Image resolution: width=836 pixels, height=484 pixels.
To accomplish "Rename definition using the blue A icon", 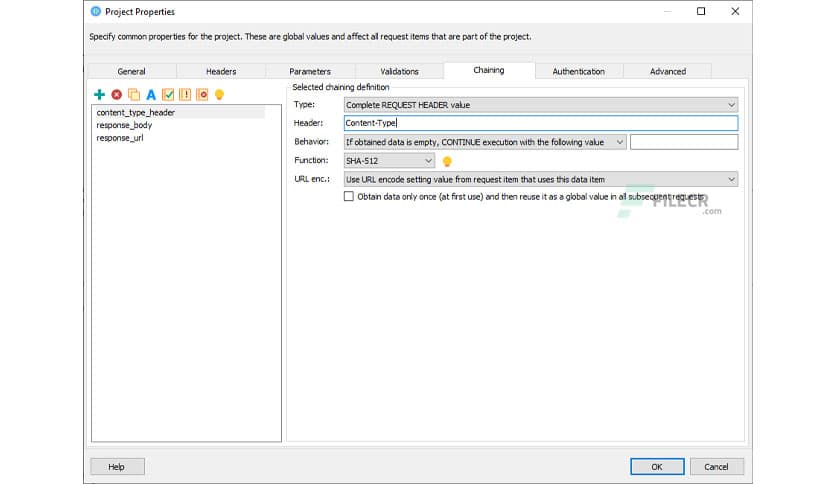I will (151, 94).
